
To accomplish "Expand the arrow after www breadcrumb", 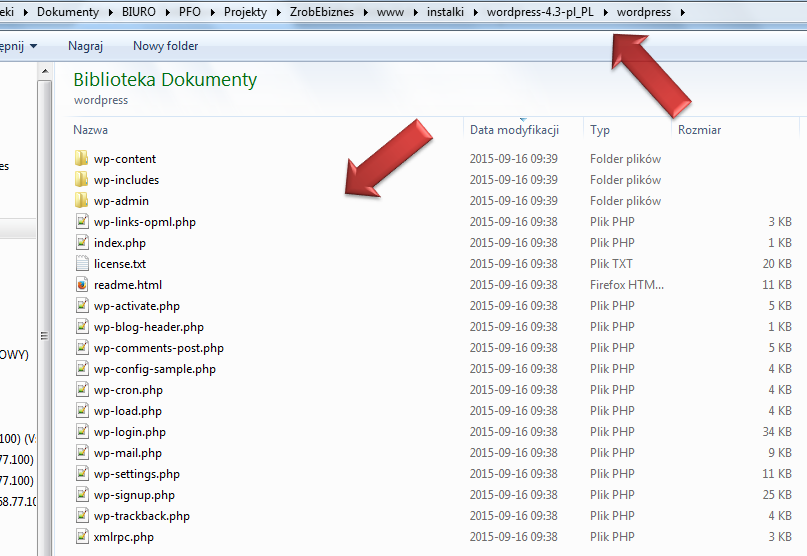I will [415, 12].
